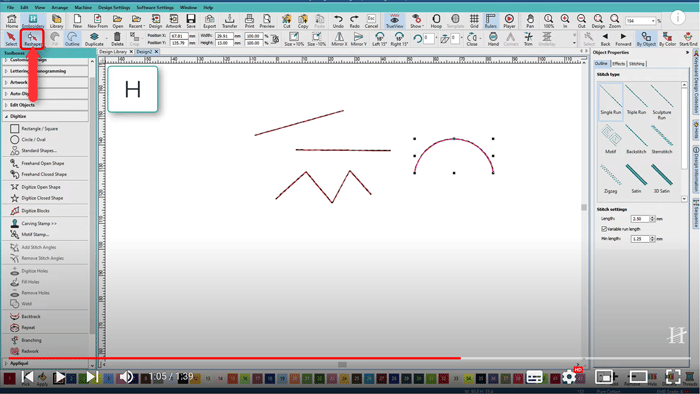Click Rotate Left 15° icon
The height and width of the screenshot is (394, 700).
click(379, 39)
